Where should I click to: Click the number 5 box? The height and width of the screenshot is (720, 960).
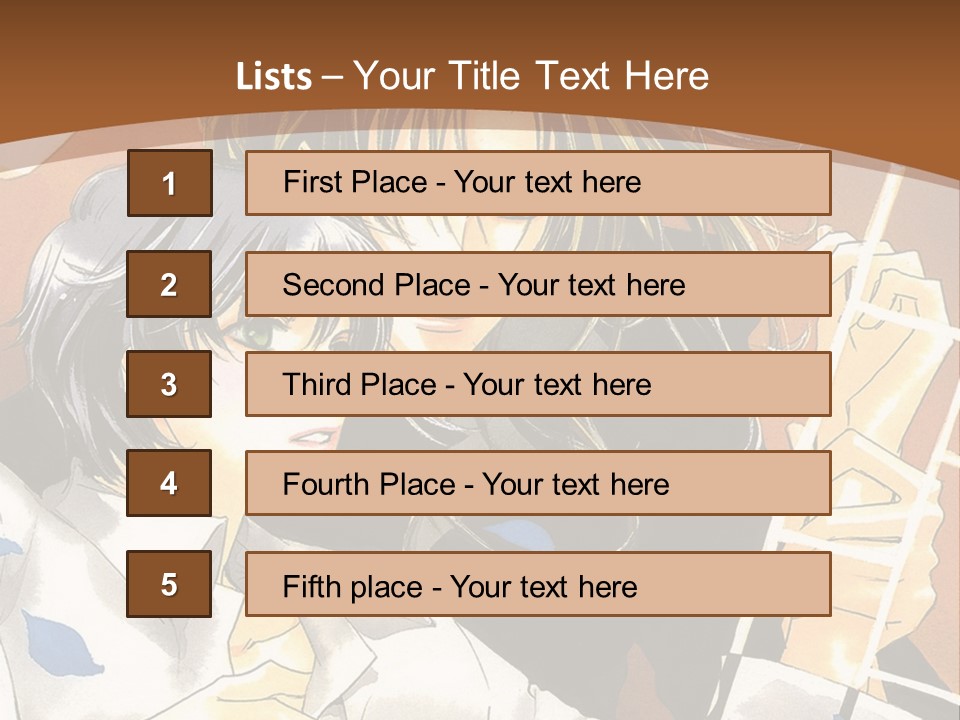(169, 583)
